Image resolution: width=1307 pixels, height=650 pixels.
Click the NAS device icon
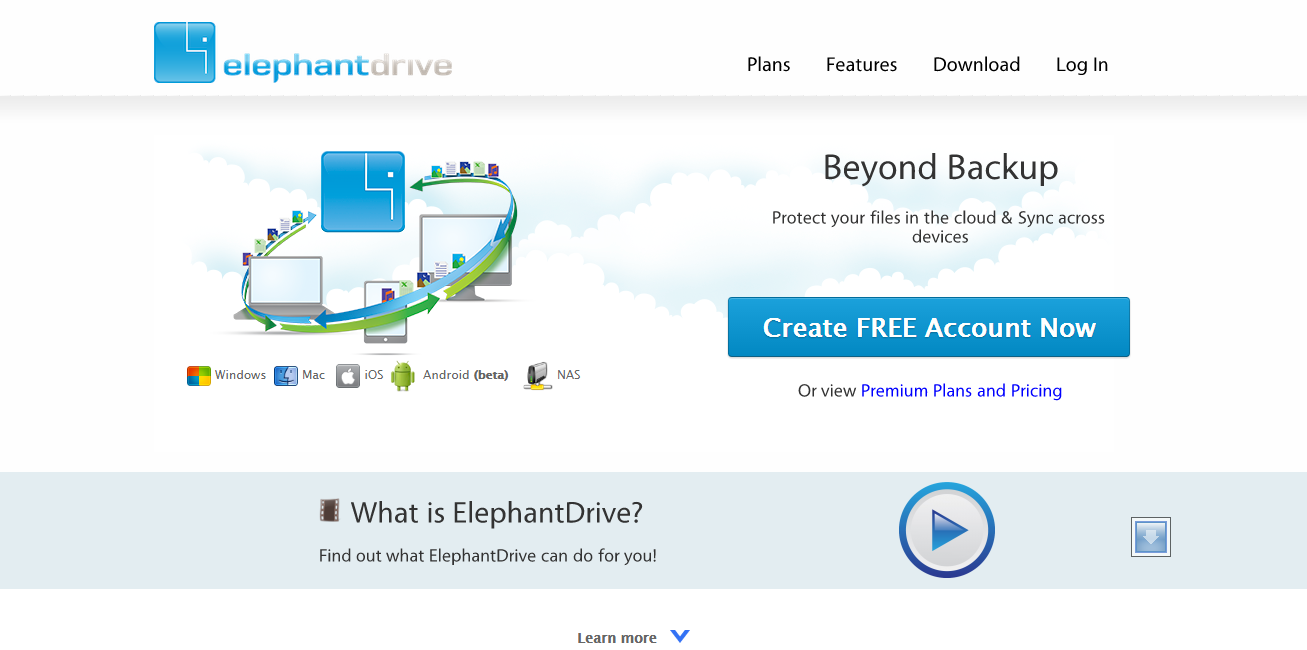pyautogui.click(x=537, y=376)
